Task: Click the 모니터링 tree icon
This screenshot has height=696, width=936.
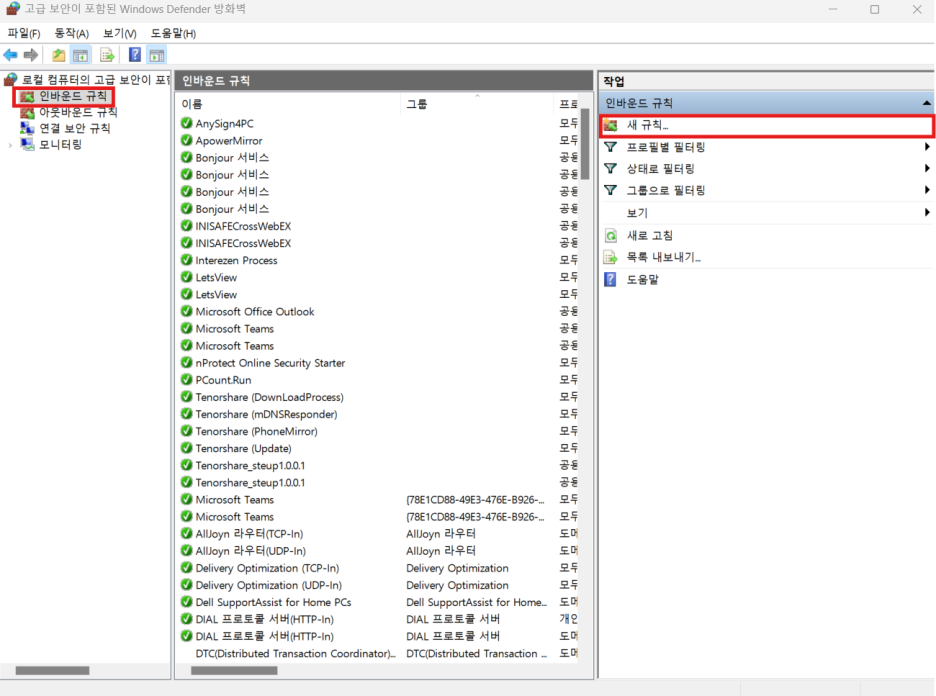Action: coord(27,144)
